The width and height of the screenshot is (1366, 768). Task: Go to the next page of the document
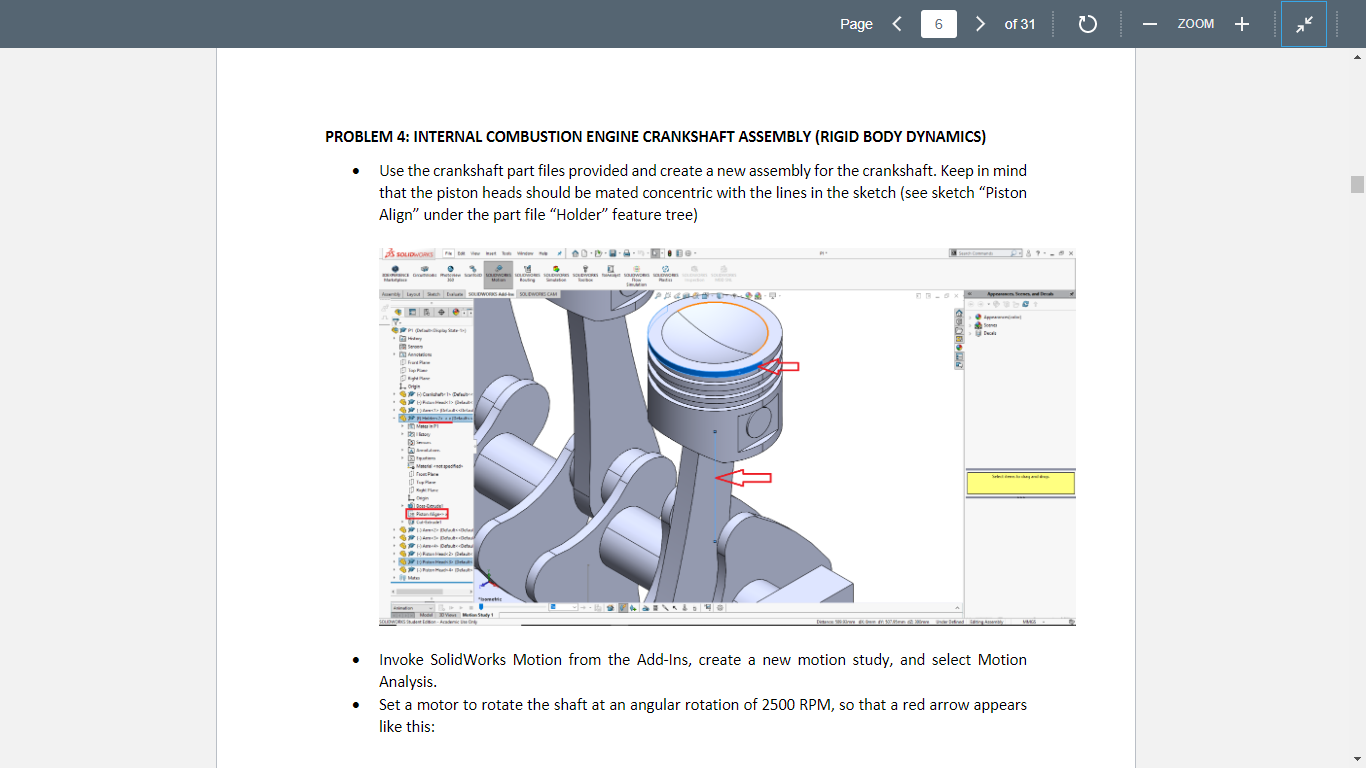979,23
